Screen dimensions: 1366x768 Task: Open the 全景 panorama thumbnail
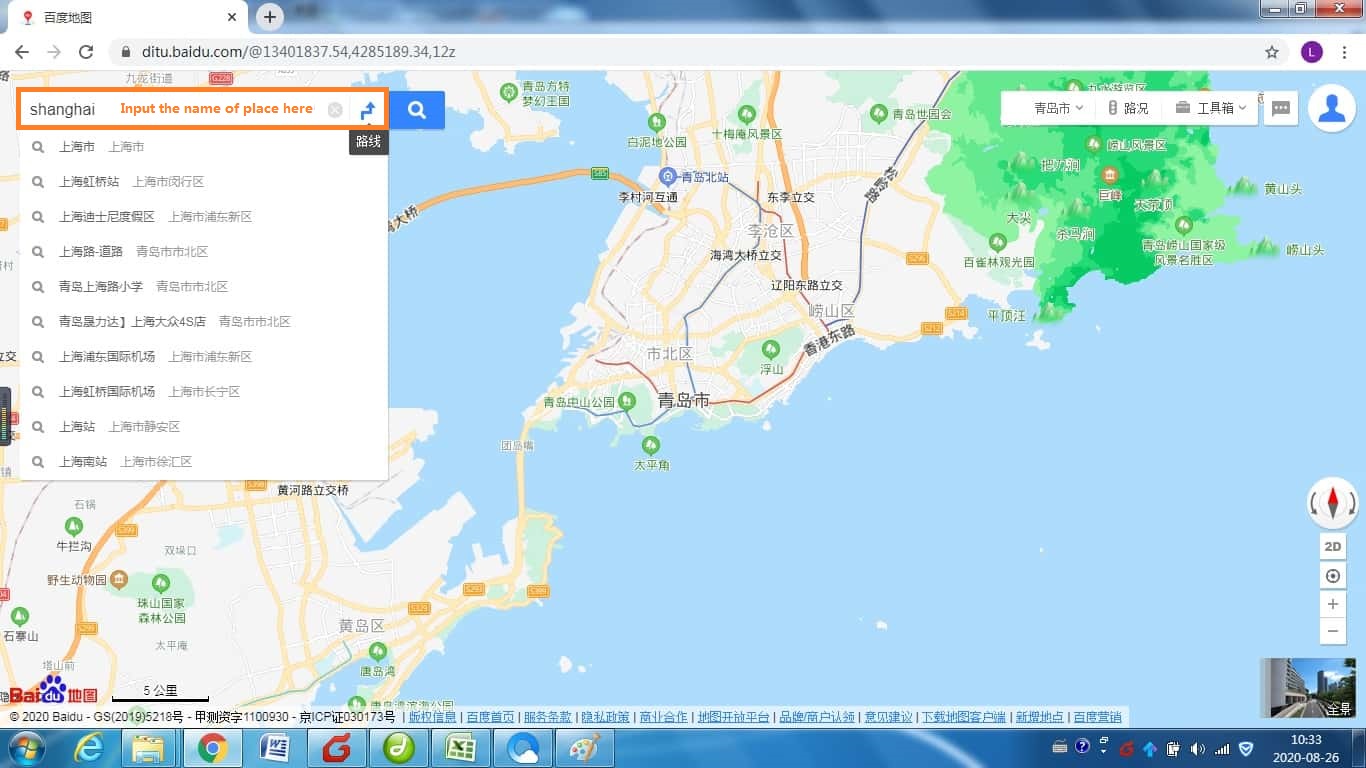coord(1307,688)
